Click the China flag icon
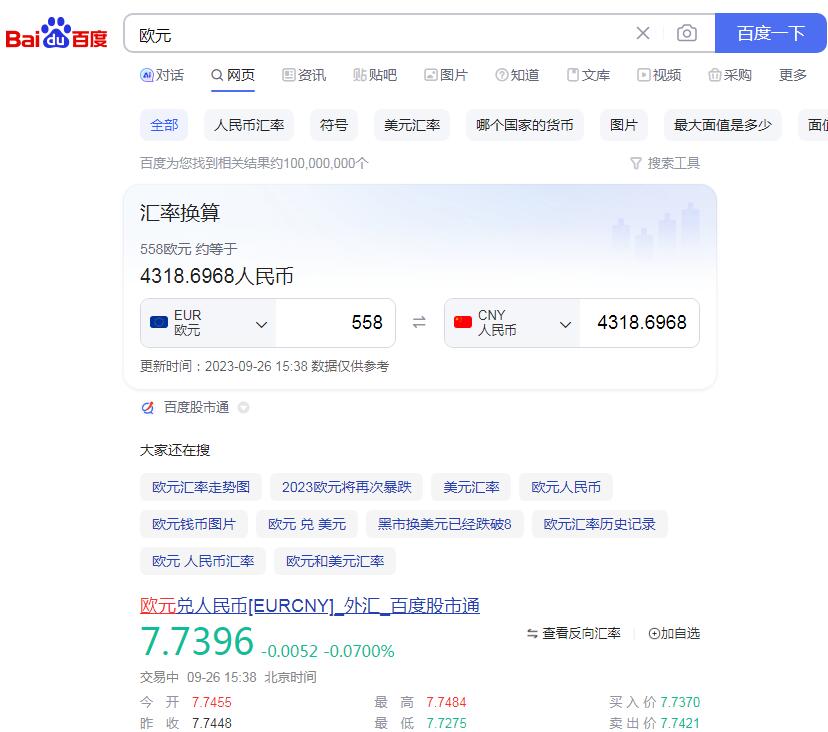 (x=463, y=322)
